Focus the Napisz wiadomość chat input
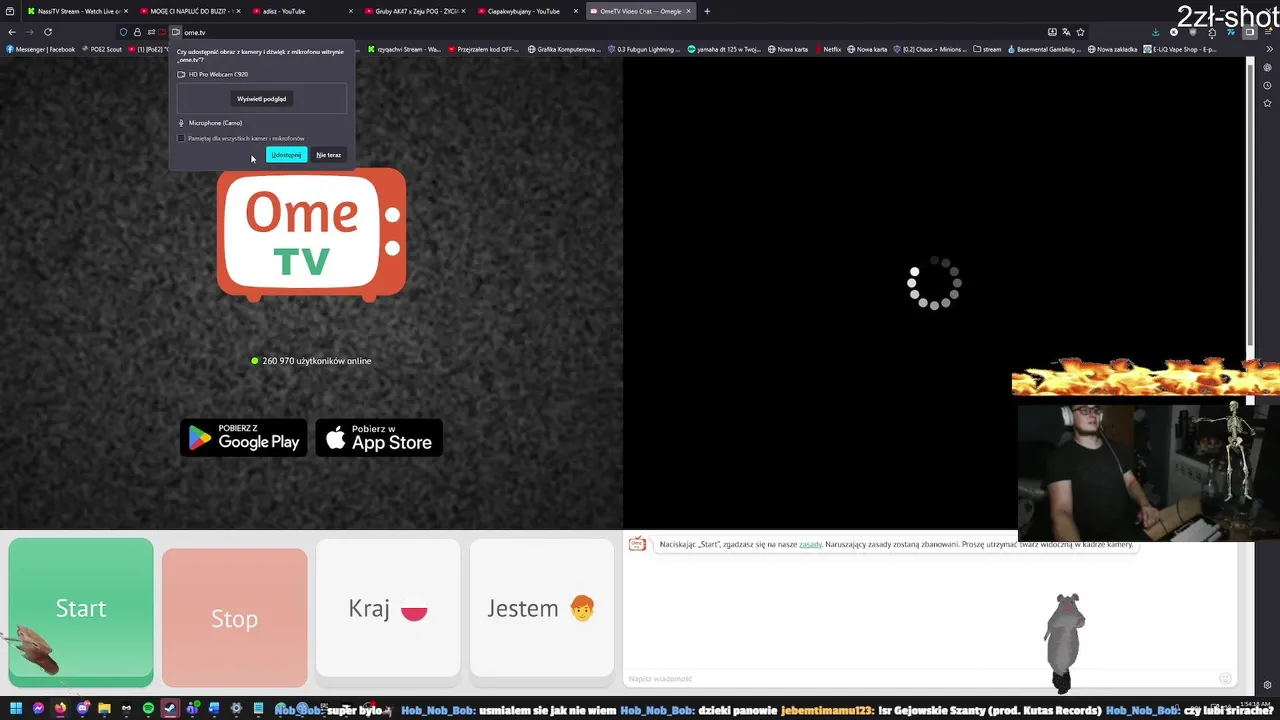Screen dimensions: 1280x720 920,679
